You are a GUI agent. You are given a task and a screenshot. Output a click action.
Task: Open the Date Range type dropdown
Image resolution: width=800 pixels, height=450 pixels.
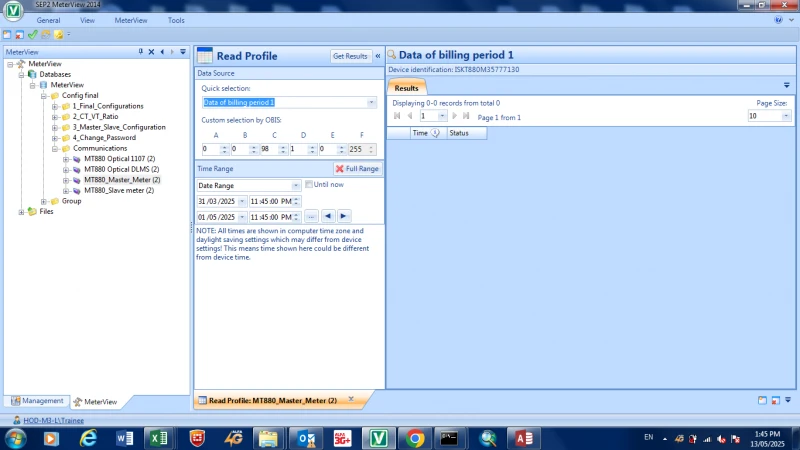(x=295, y=186)
